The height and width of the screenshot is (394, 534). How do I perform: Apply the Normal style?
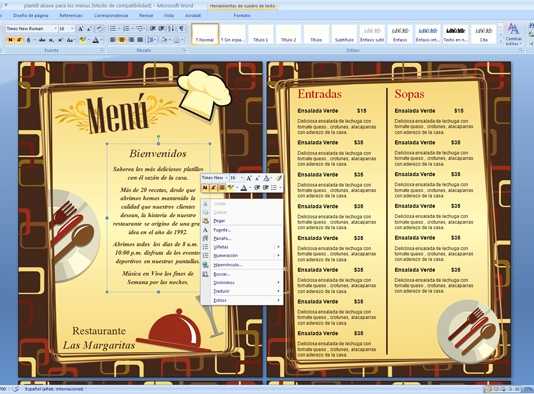point(205,33)
